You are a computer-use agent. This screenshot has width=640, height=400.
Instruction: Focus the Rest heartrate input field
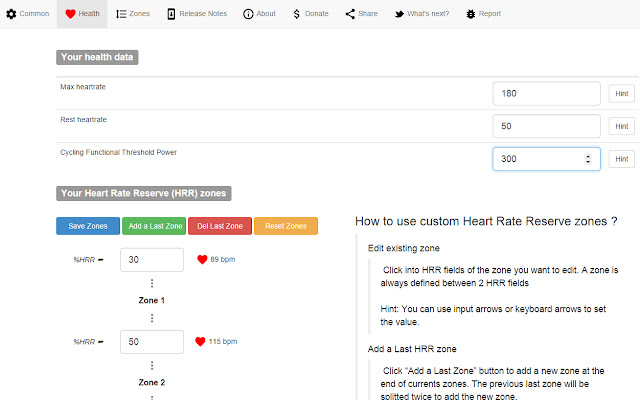(546, 126)
